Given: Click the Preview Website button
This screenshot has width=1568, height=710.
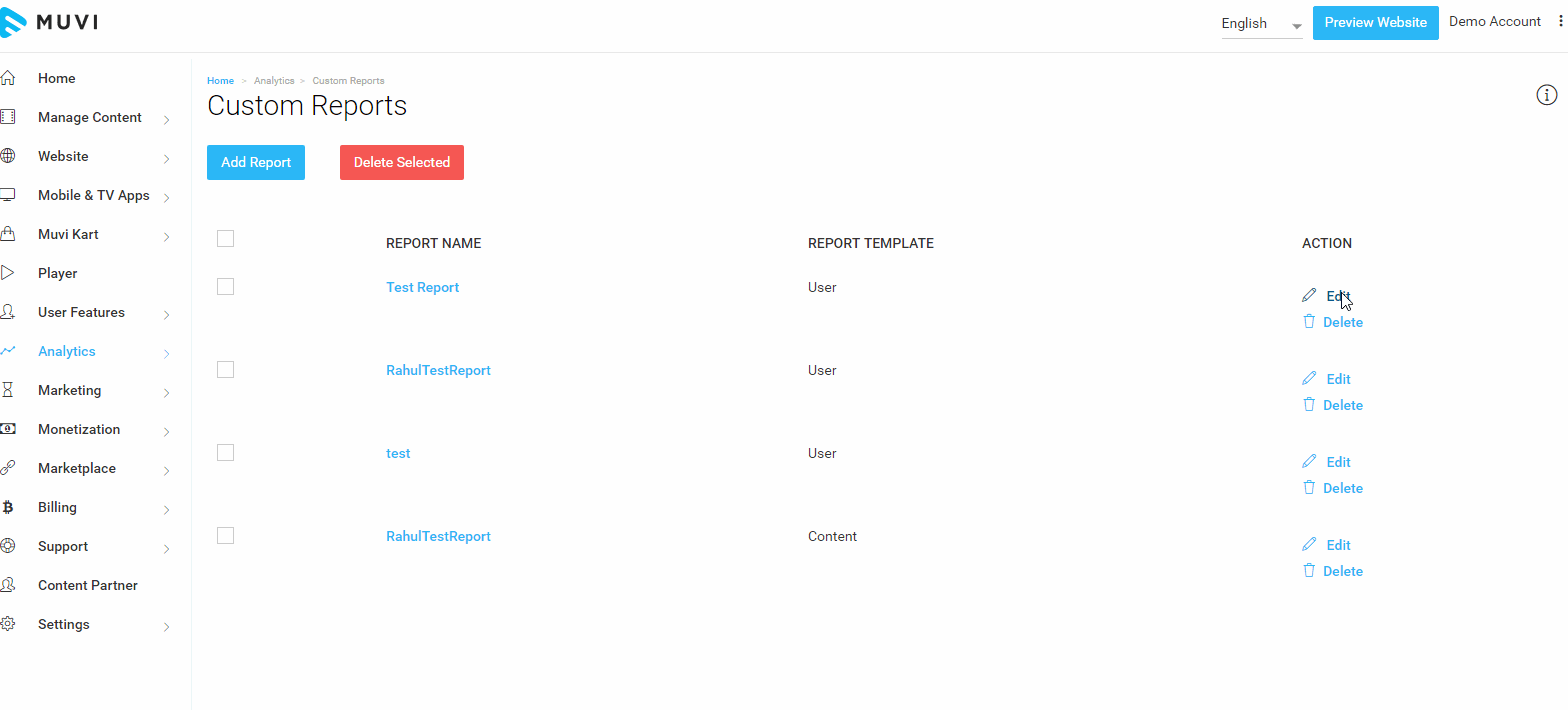Looking at the screenshot, I should pyautogui.click(x=1376, y=22).
